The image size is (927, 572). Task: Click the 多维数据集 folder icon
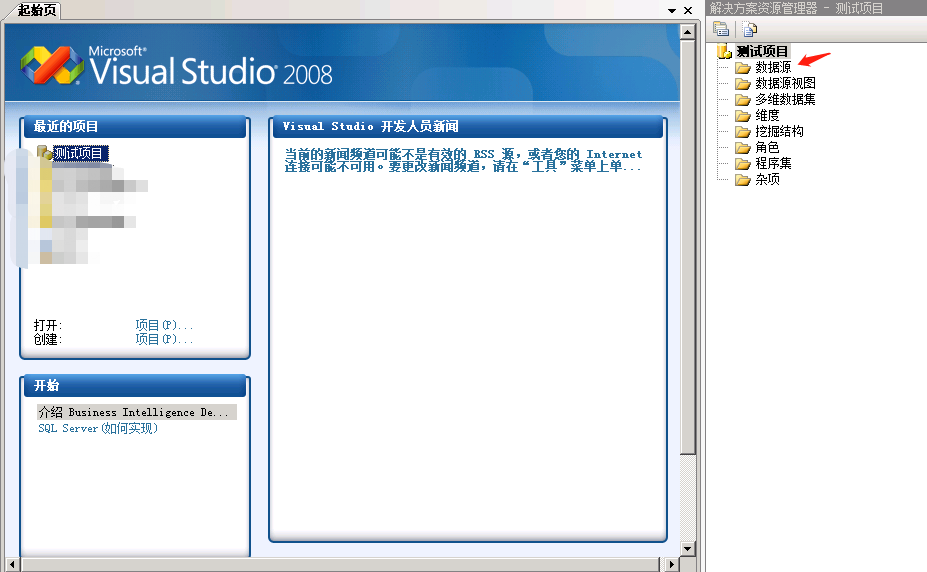(743, 100)
